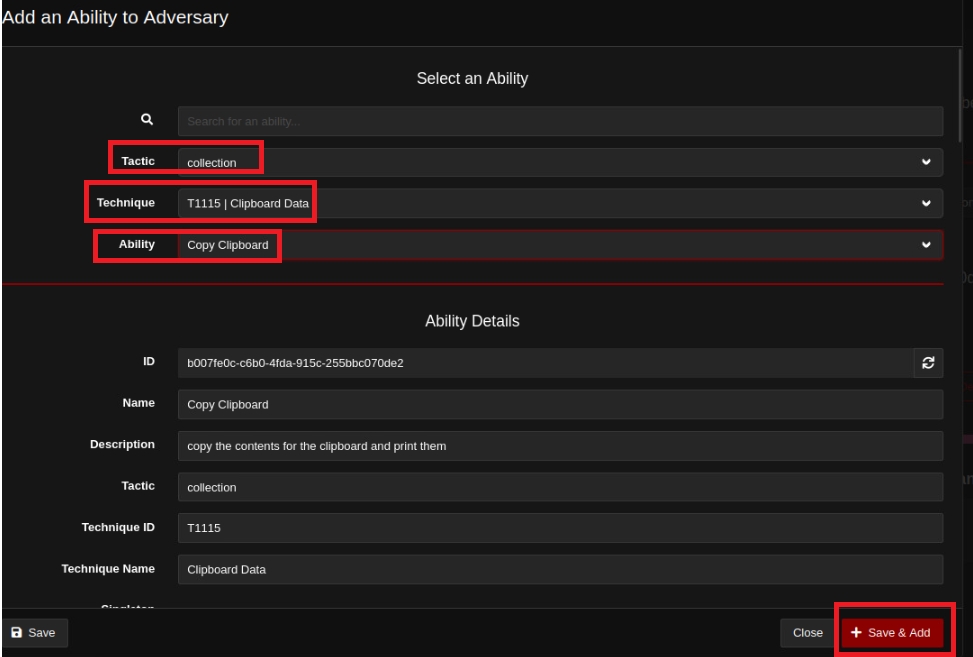Click the Technique Name field
This screenshot has width=973, height=657.
click(x=560, y=570)
